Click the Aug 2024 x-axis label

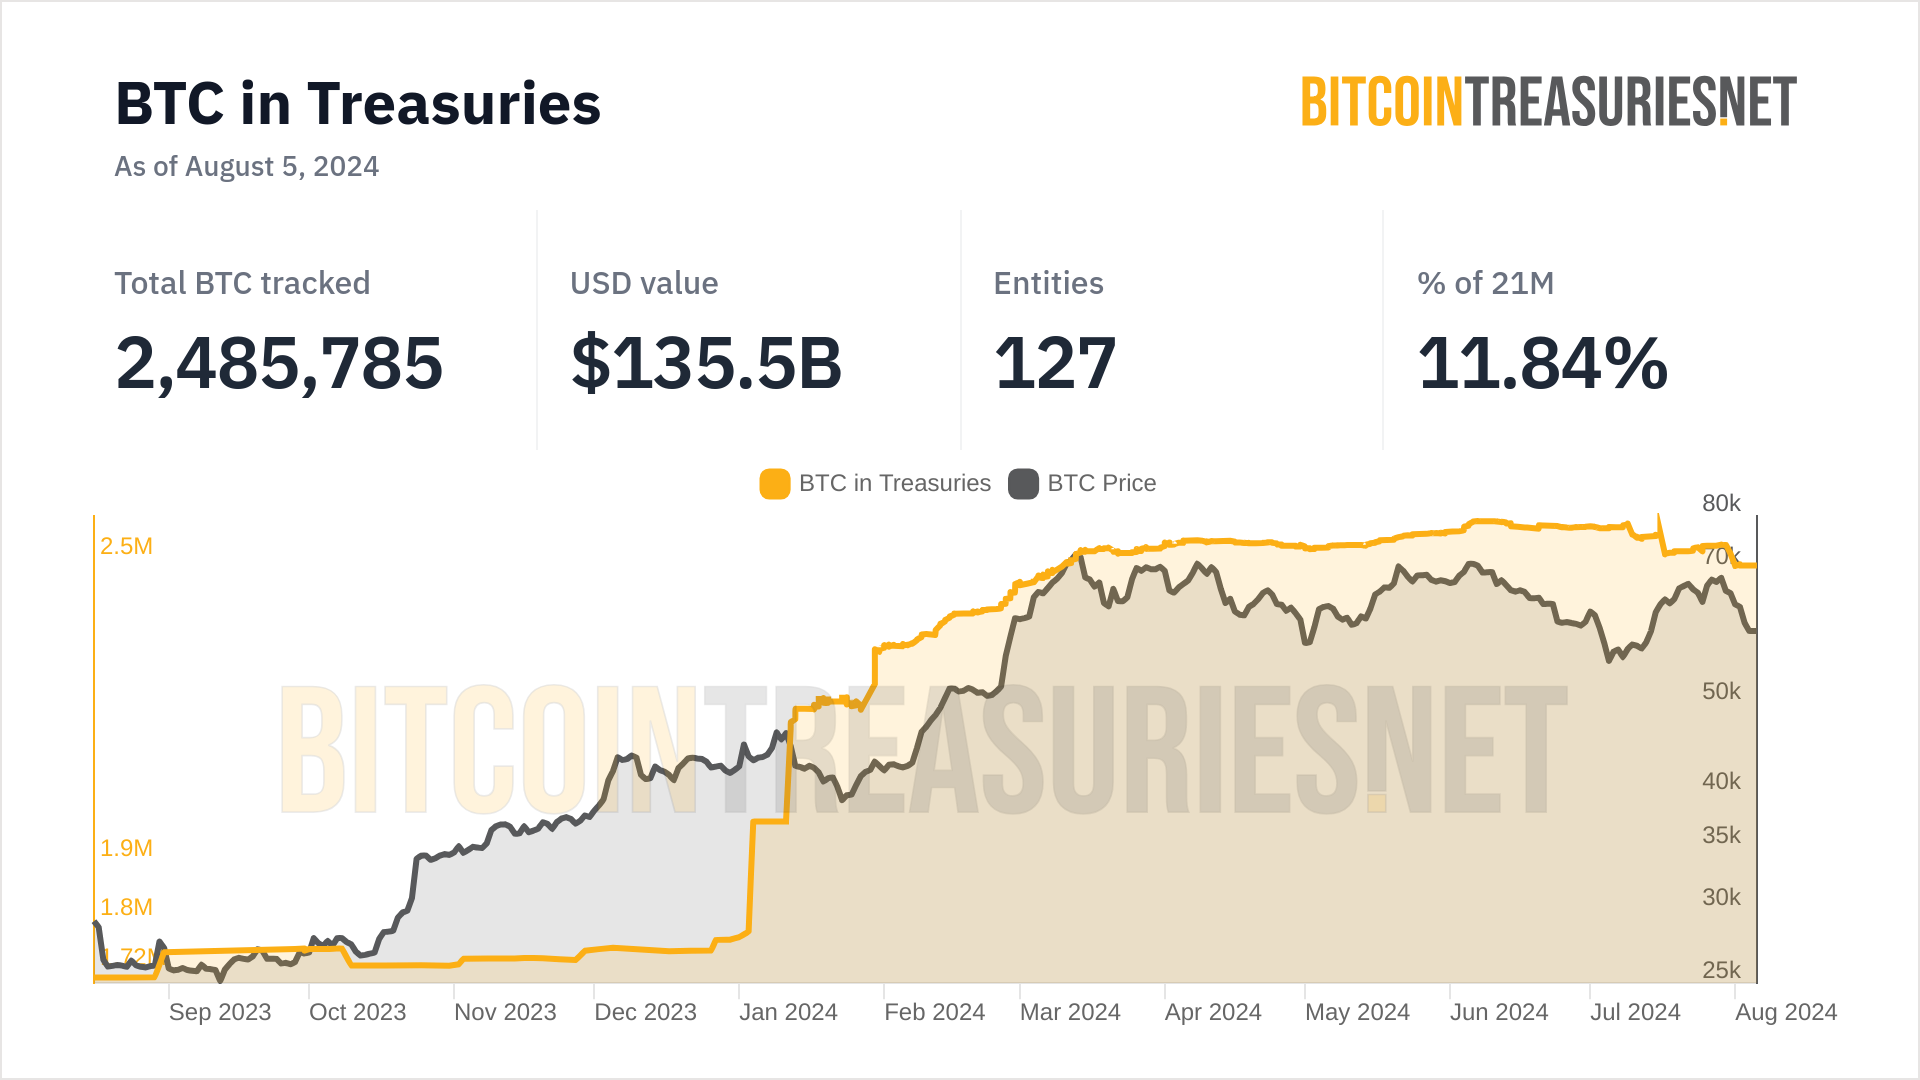[x=1786, y=1012]
